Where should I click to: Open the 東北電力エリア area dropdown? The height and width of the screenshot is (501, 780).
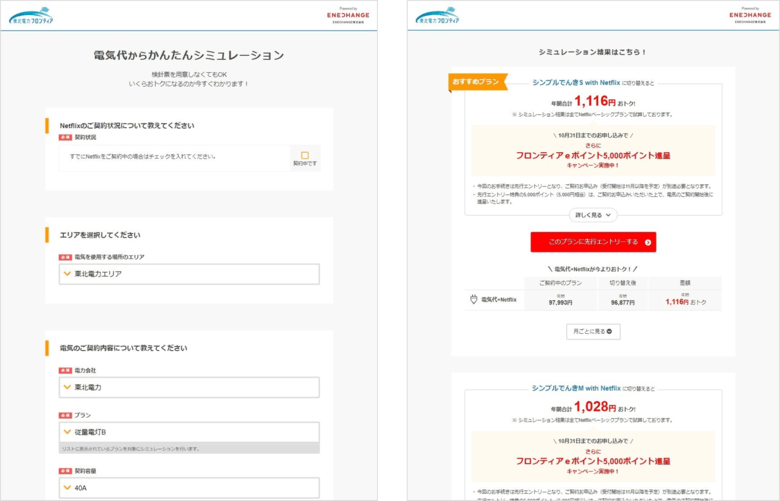tap(189, 274)
